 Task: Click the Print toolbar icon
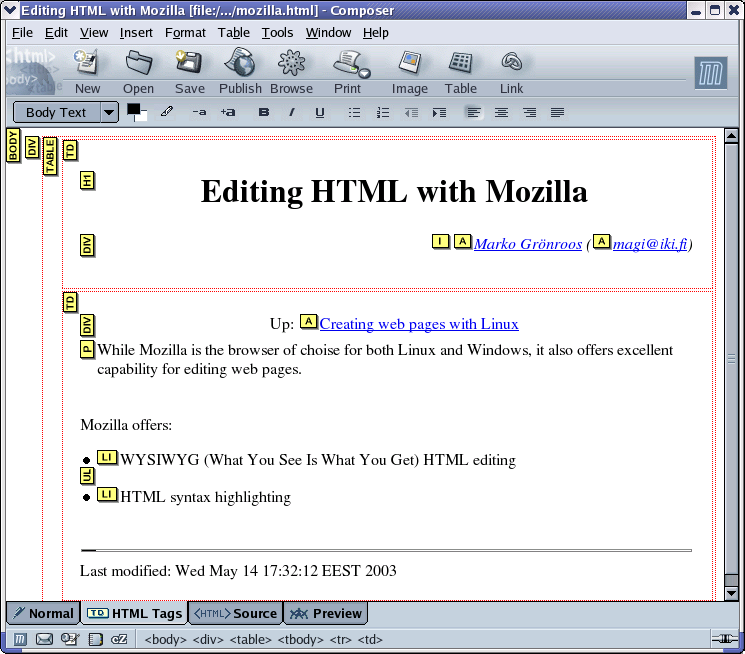[x=349, y=64]
